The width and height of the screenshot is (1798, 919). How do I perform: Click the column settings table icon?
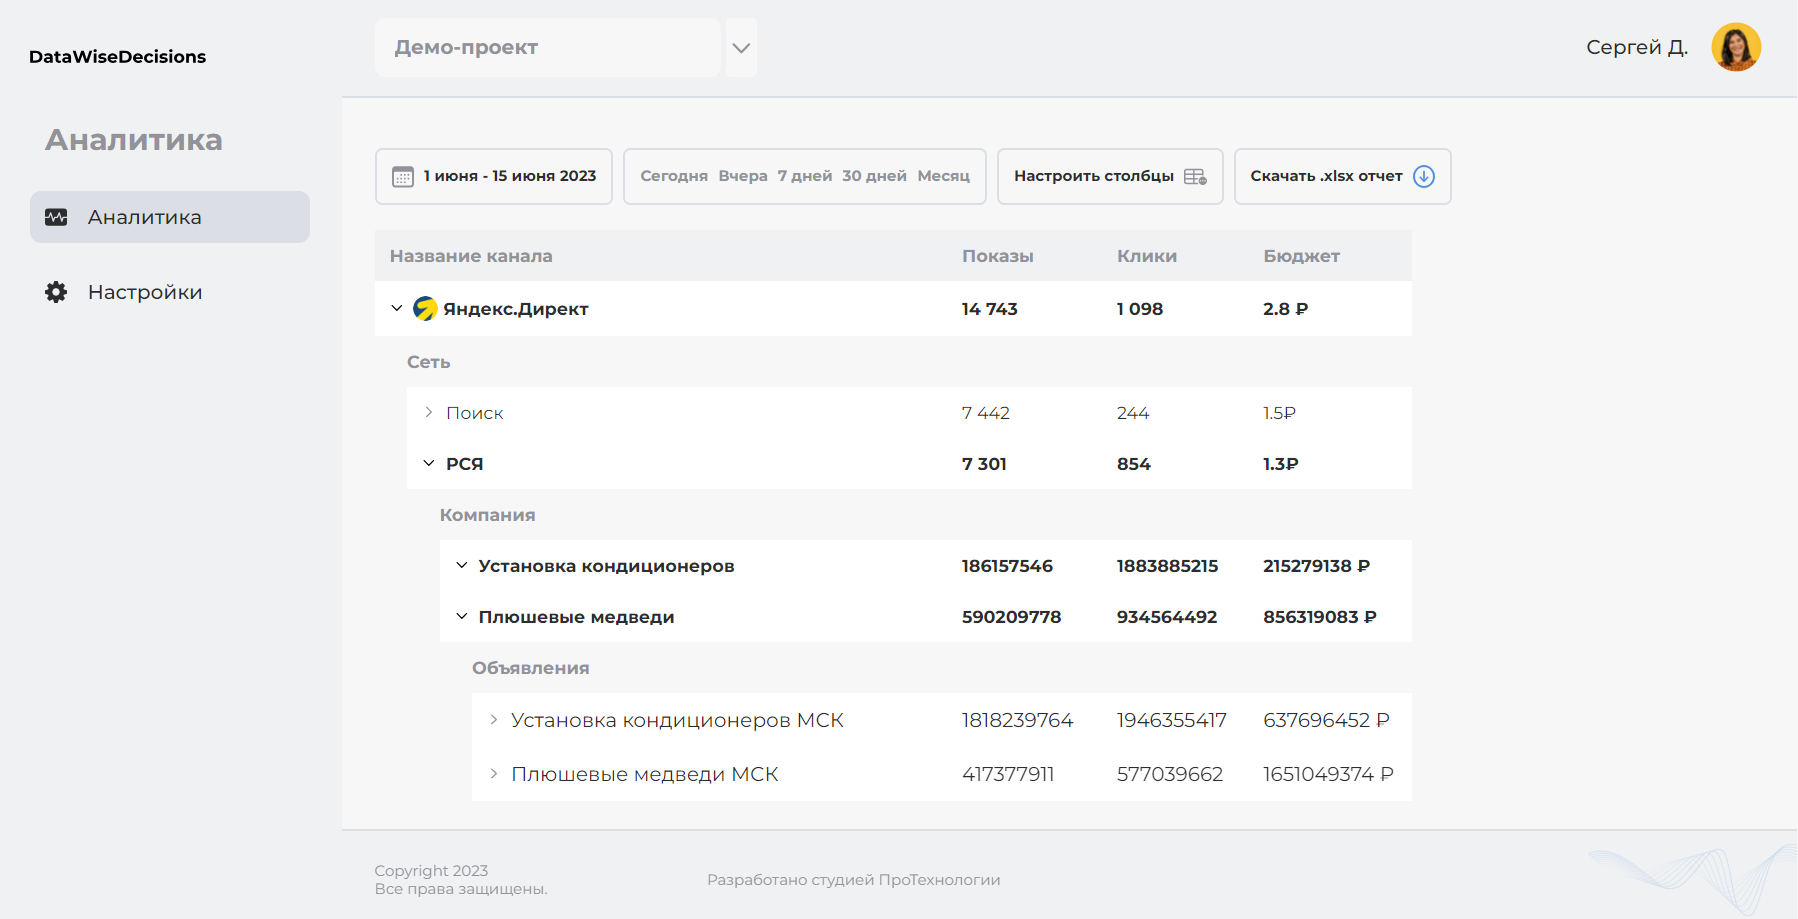[x=1195, y=177]
